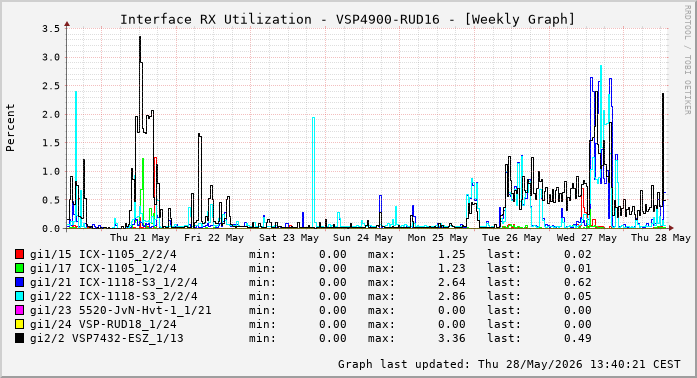This screenshot has width=697, height=378.
Task: Click legend label gi2/2 VSP7432-ESZ_1/13
Action: click(107, 338)
